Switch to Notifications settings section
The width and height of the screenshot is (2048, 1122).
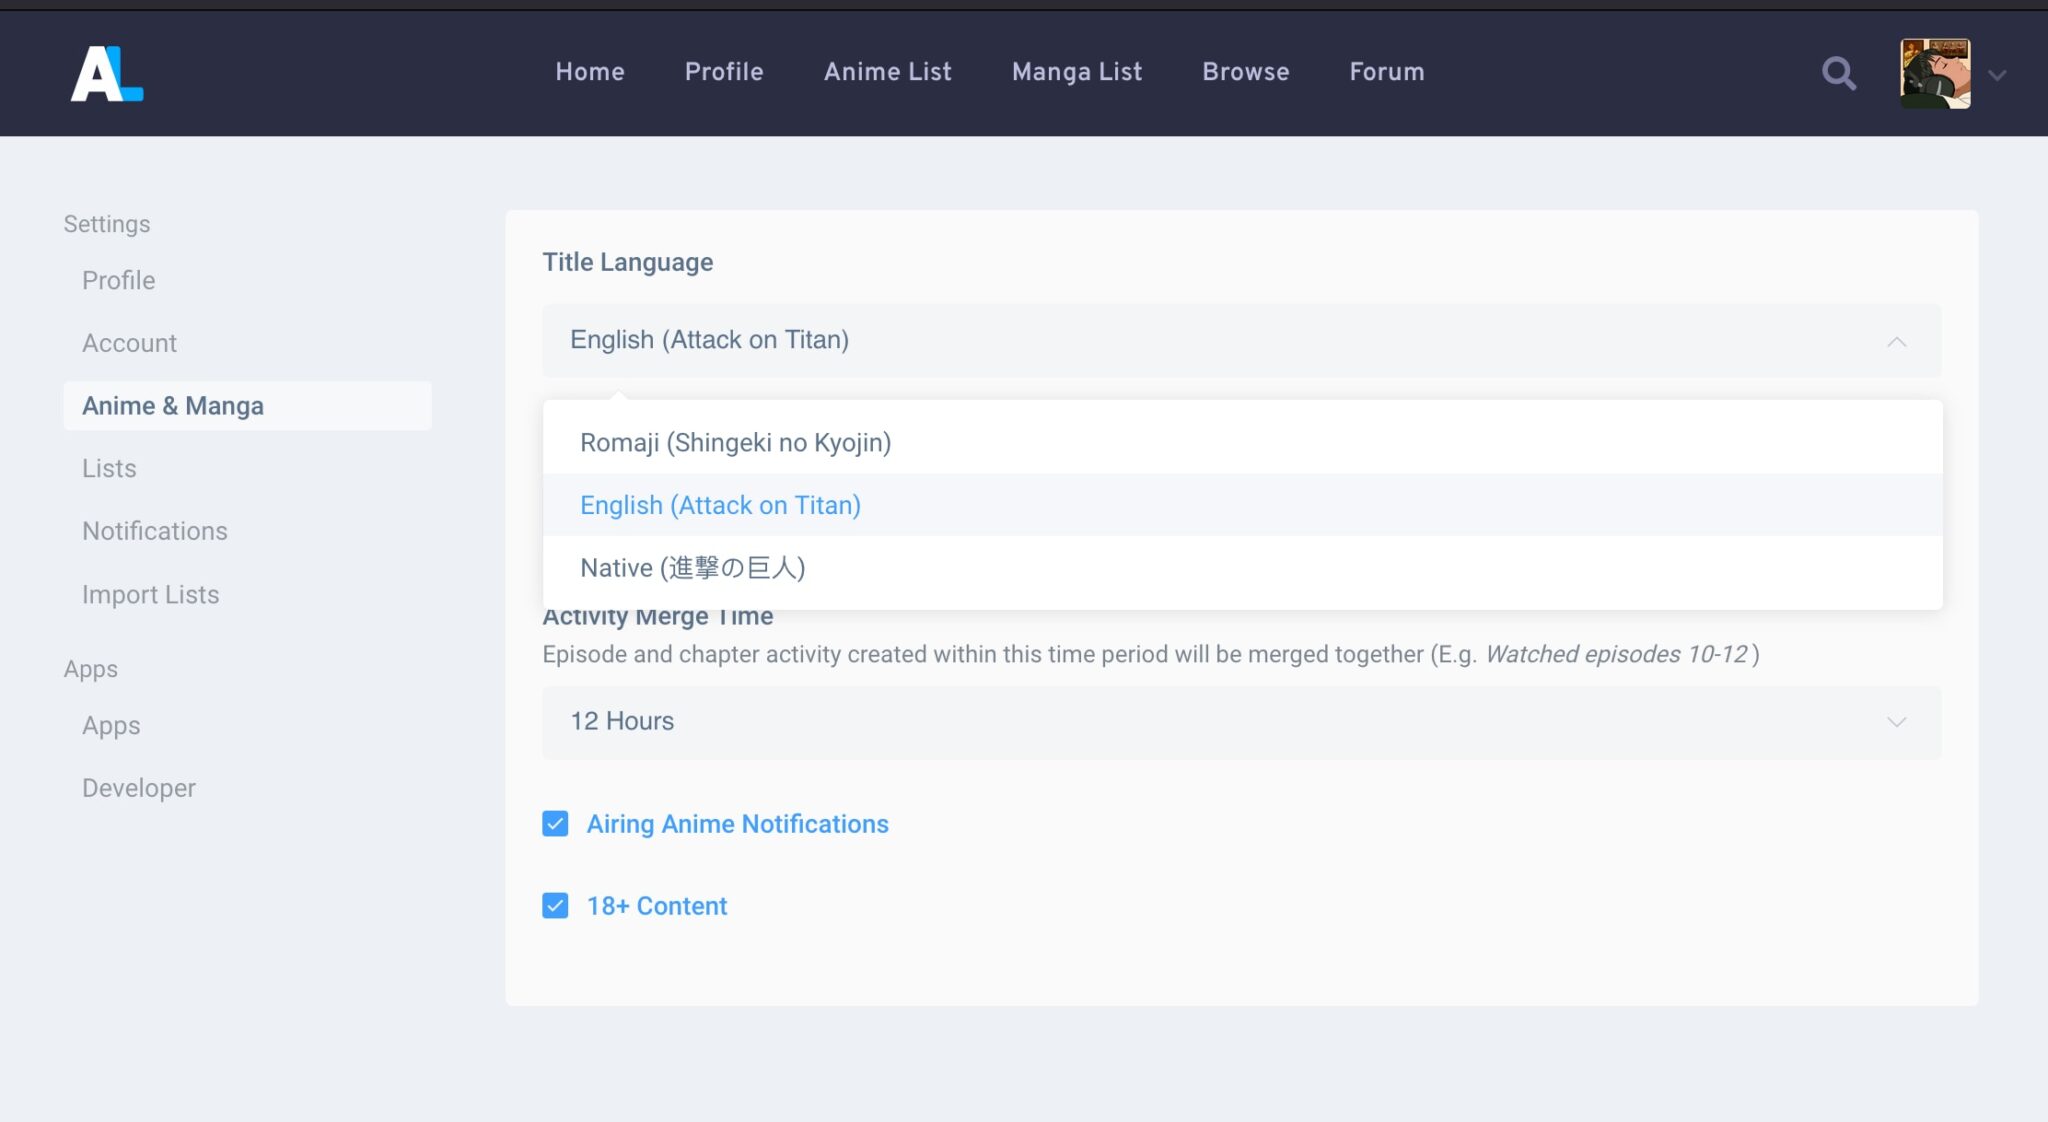154,531
